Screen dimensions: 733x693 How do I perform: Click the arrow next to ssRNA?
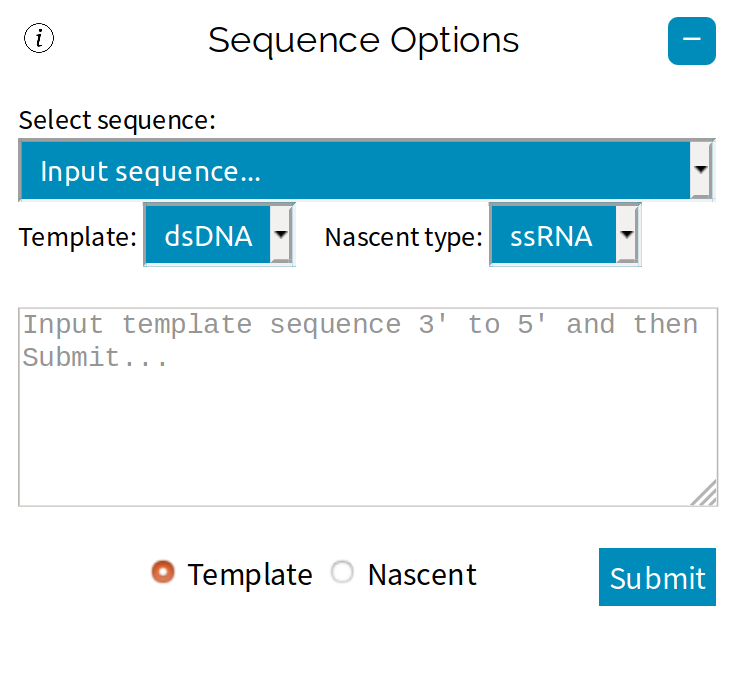pyautogui.click(x=627, y=237)
